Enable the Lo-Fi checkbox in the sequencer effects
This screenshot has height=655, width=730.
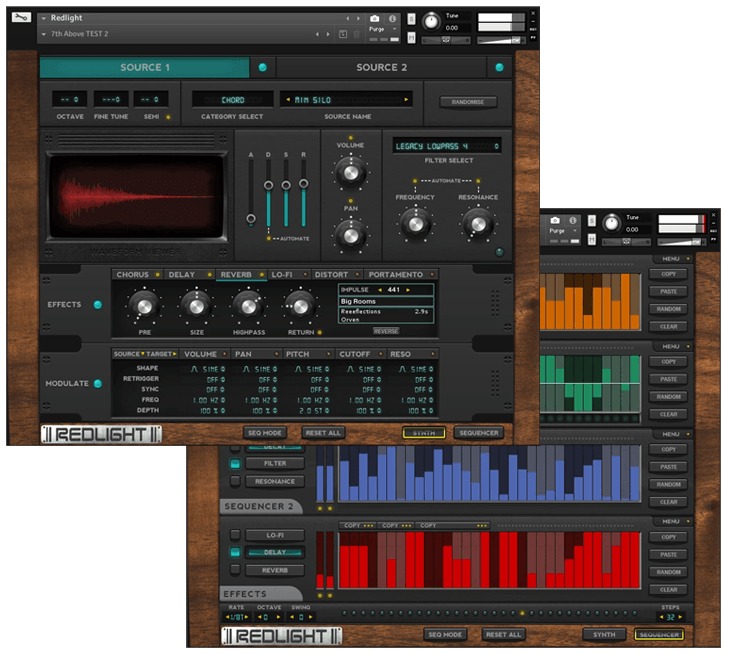(235, 535)
